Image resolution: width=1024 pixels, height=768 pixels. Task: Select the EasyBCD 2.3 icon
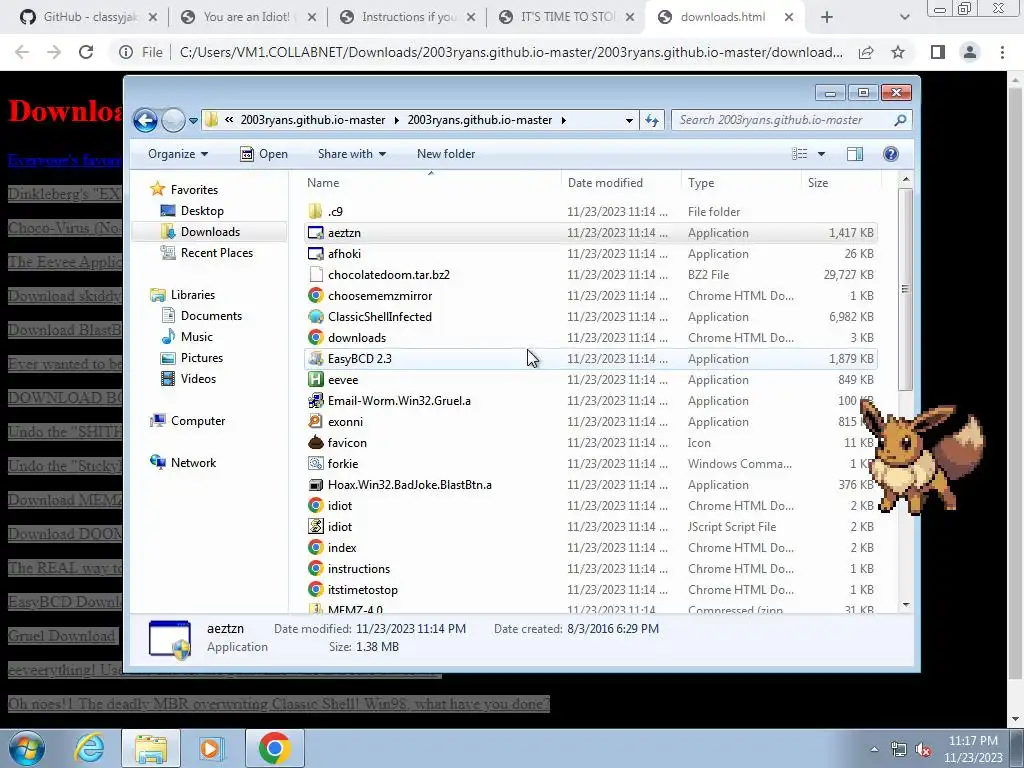[315, 359]
